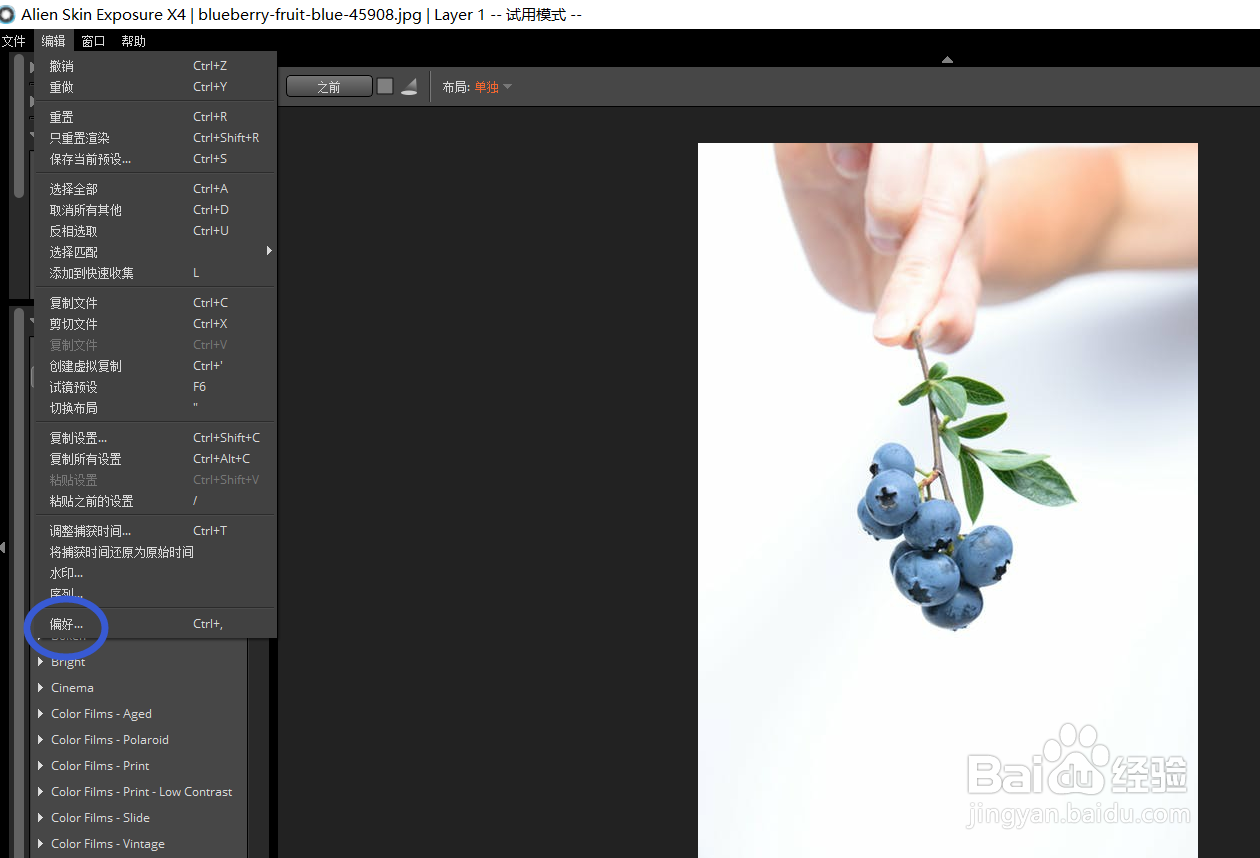The image size is (1260, 858).
Task: Toggle the square preview split icon
Action: tap(385, 87)
